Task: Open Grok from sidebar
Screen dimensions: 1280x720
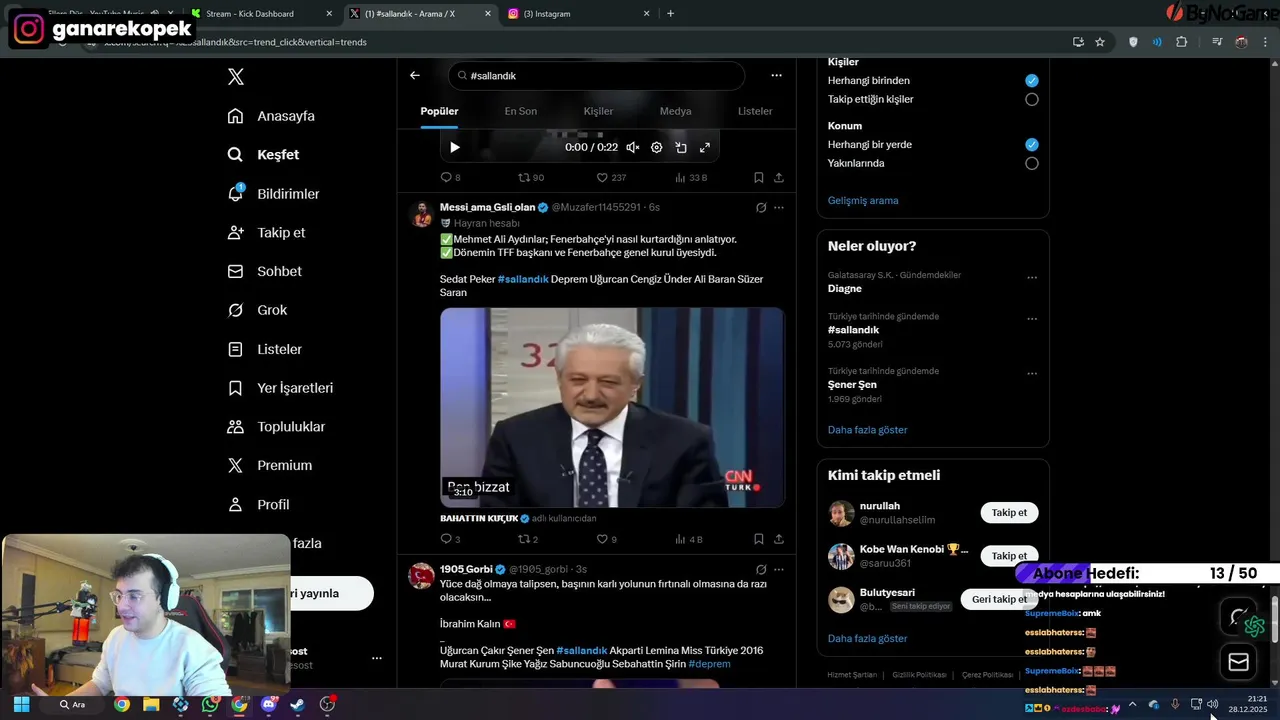Action: 257,310
